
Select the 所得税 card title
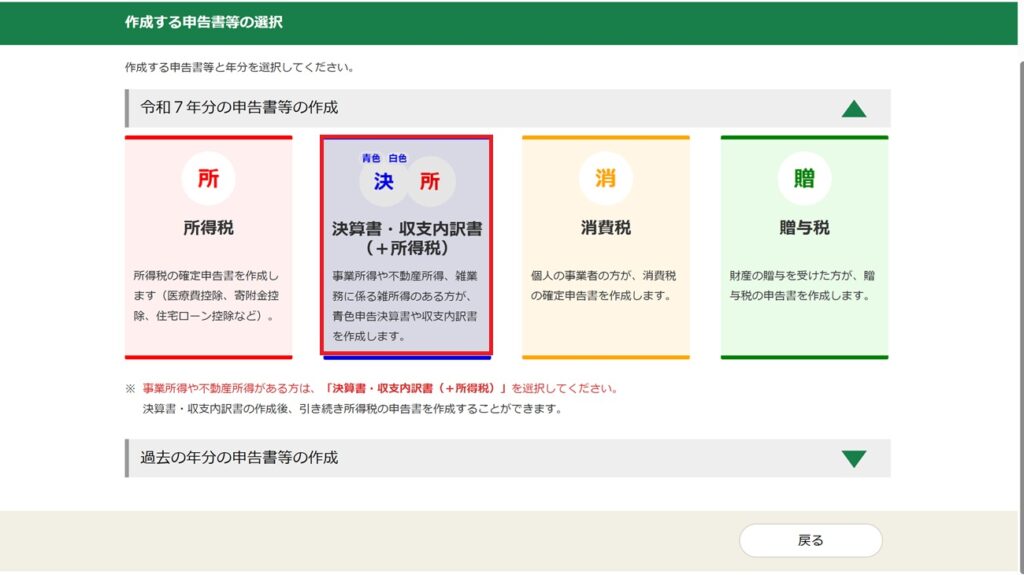(208, 228)
